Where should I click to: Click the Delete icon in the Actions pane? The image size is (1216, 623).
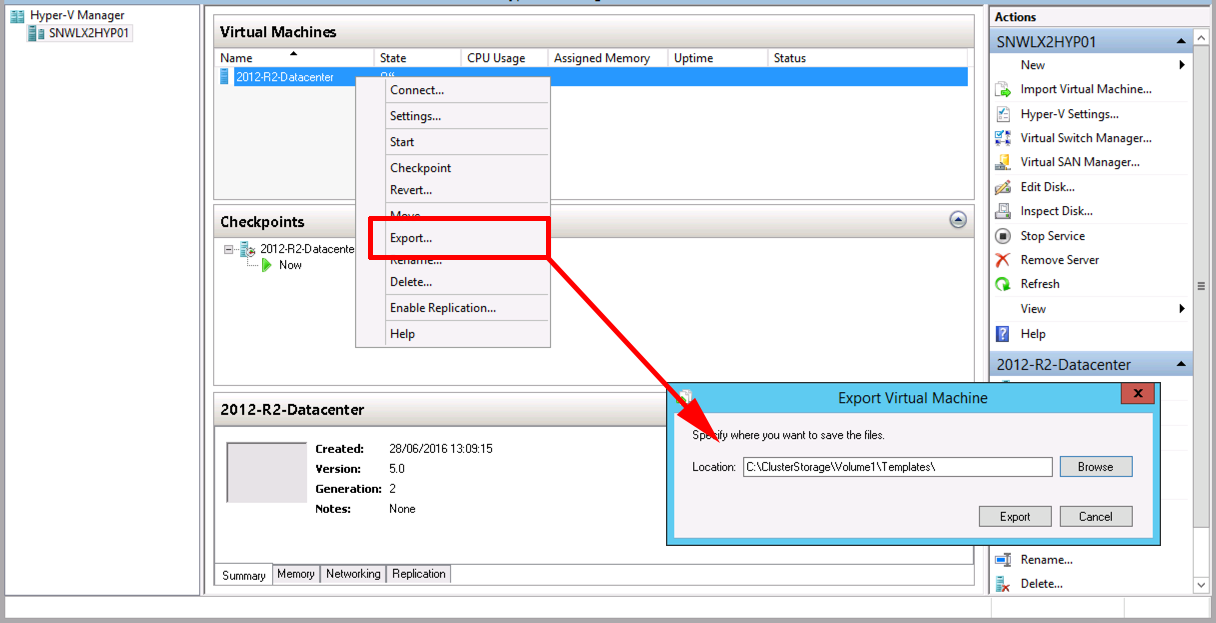[x=1003, y=584]
